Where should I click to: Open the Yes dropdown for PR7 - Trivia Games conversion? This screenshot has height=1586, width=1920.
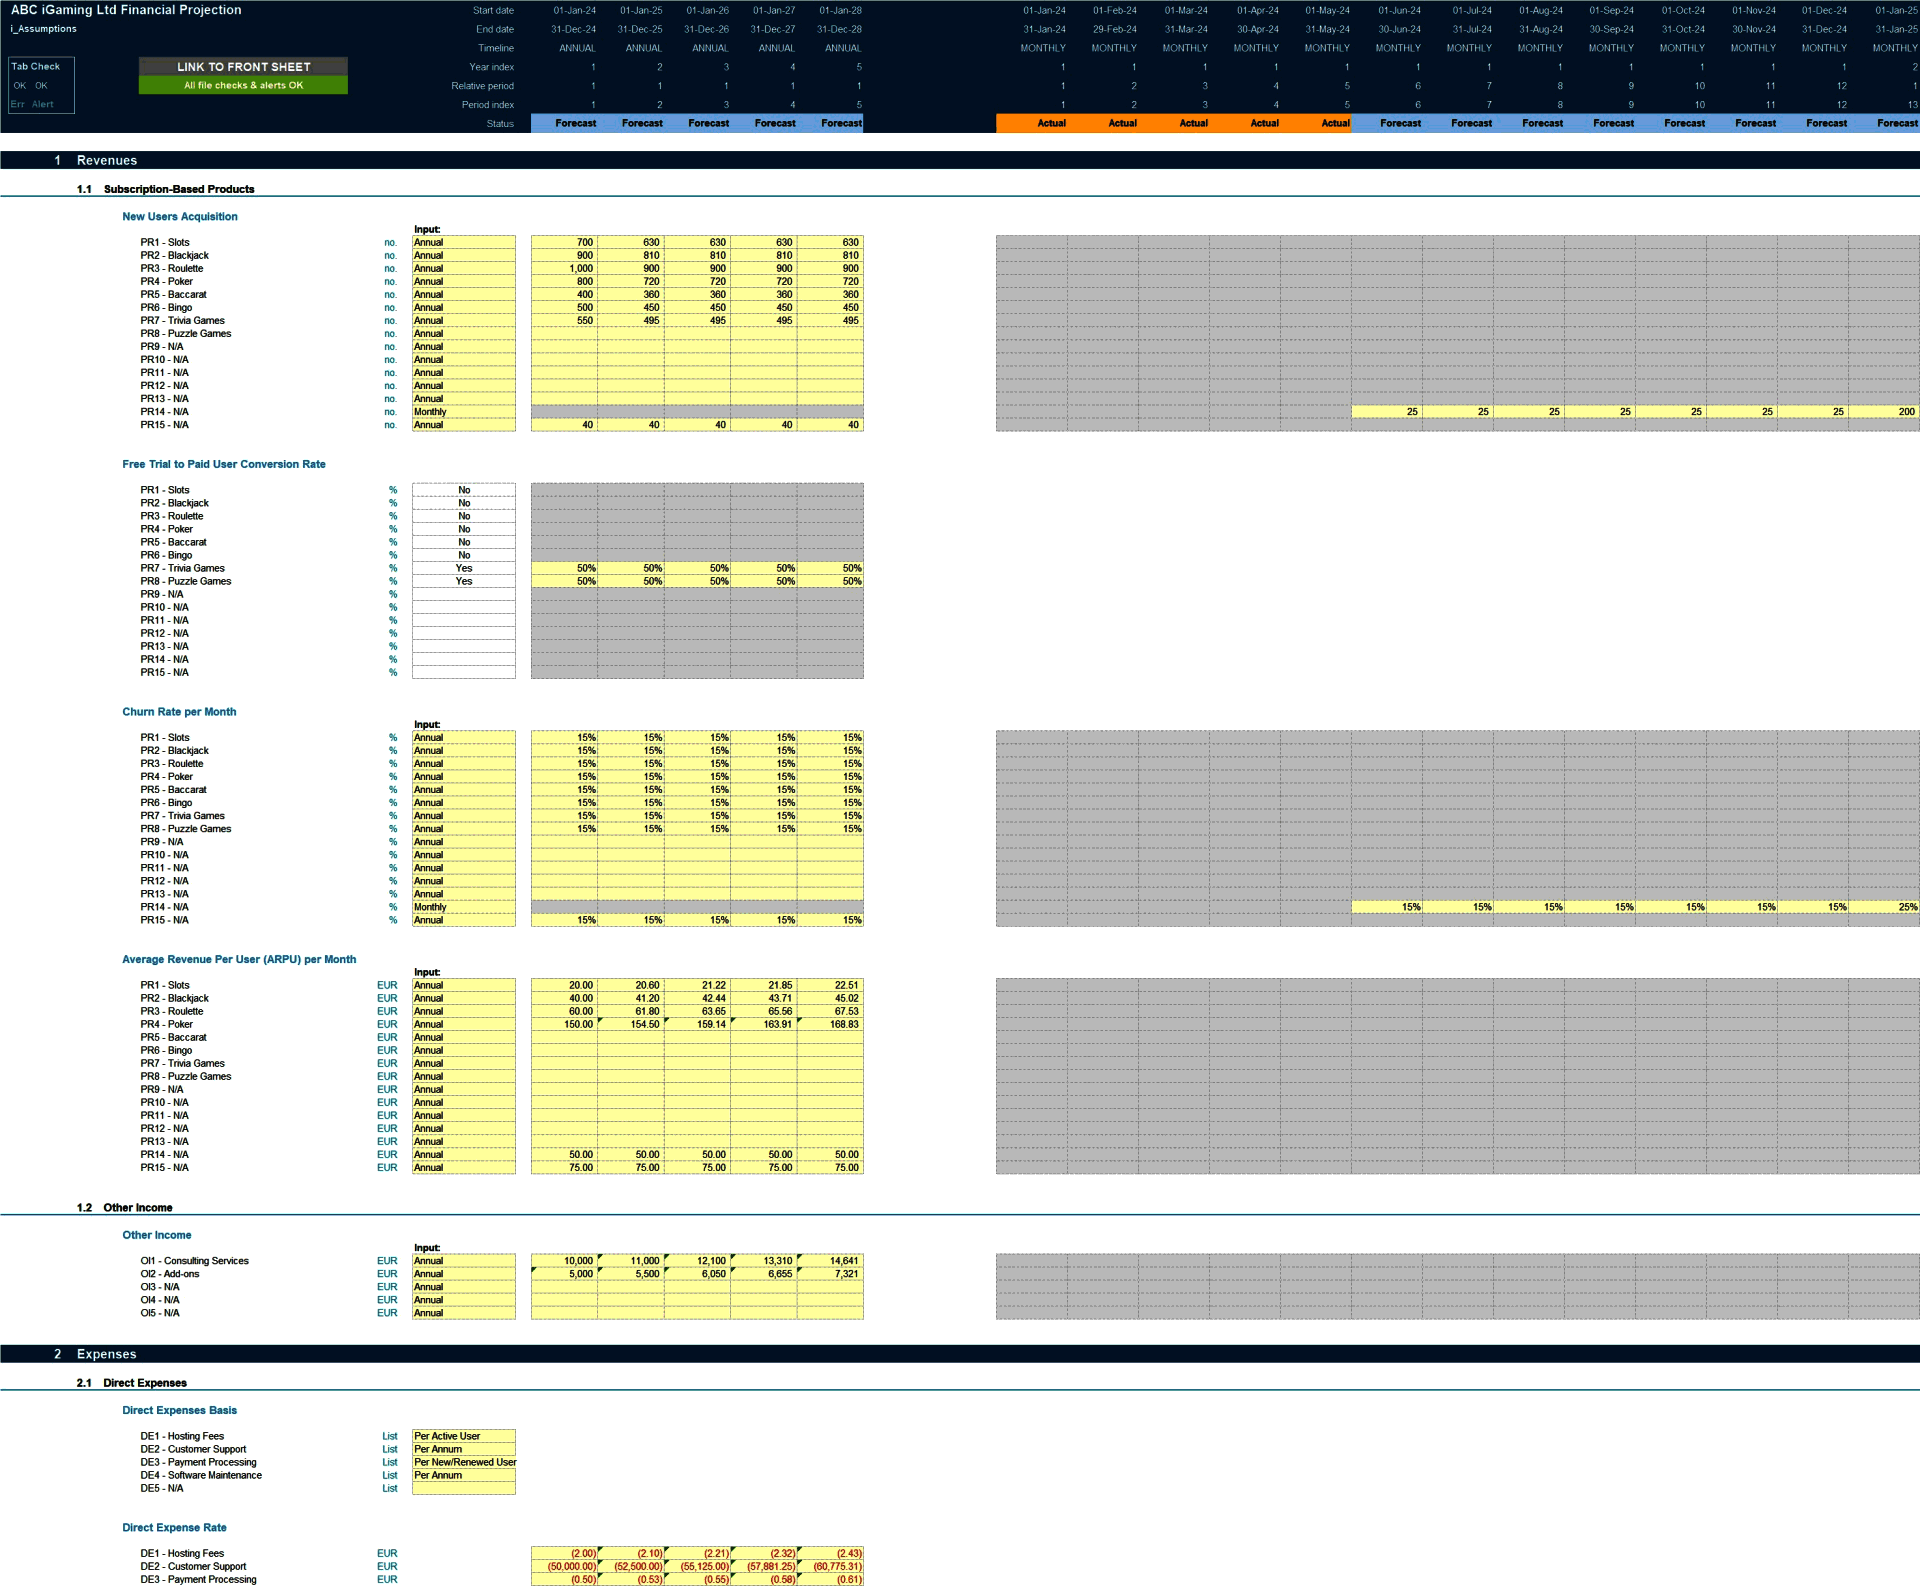[x=464, y=568]
